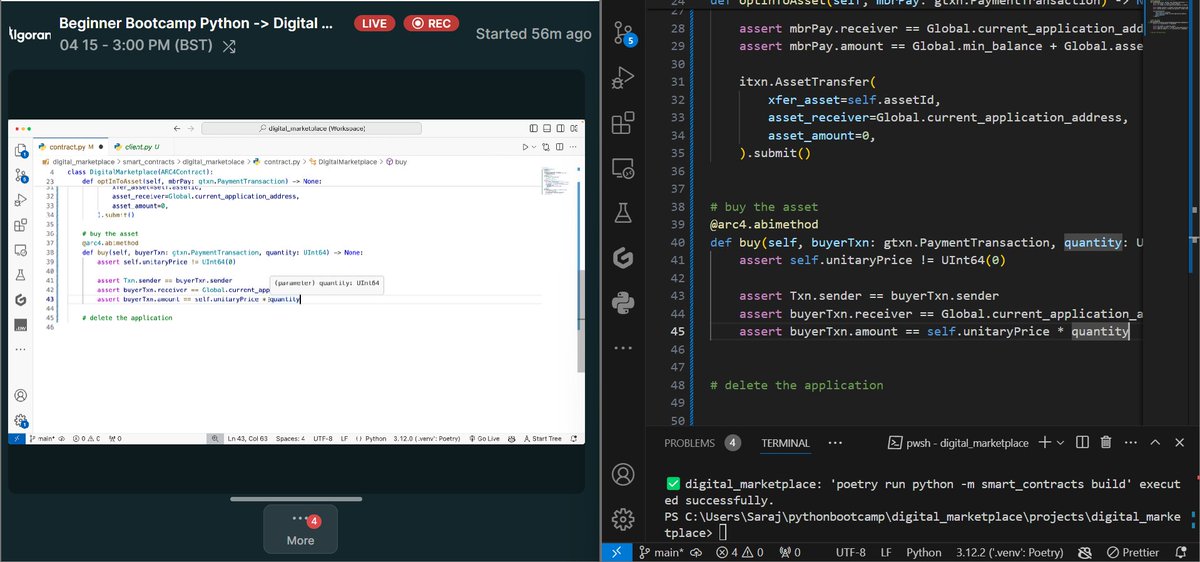Click 'Ln 43, Col 63' in livestream status bar
The height and width of the screenshot is (562, 1200).
click(248, 438)
